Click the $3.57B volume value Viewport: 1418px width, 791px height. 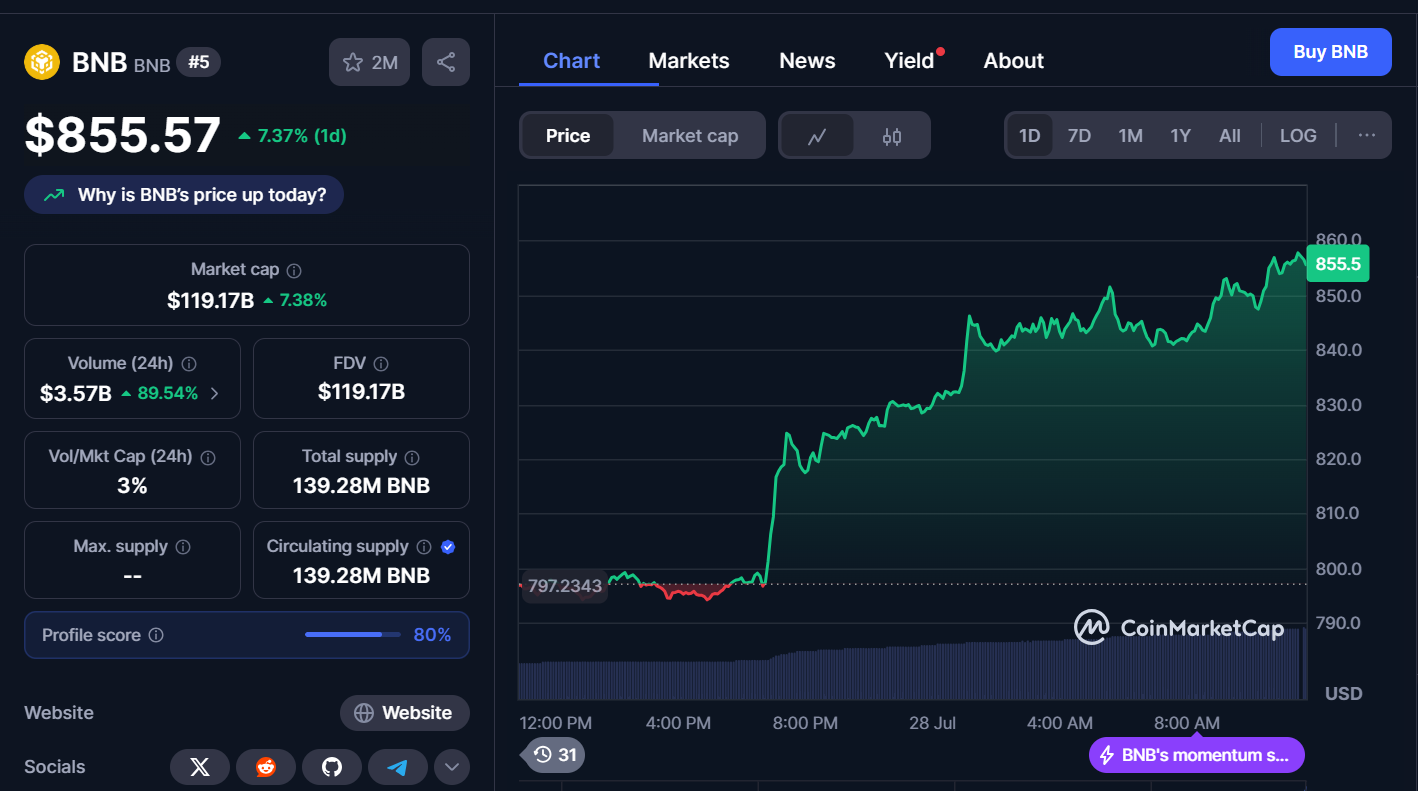pyautogui.click(x=76, y=393)
